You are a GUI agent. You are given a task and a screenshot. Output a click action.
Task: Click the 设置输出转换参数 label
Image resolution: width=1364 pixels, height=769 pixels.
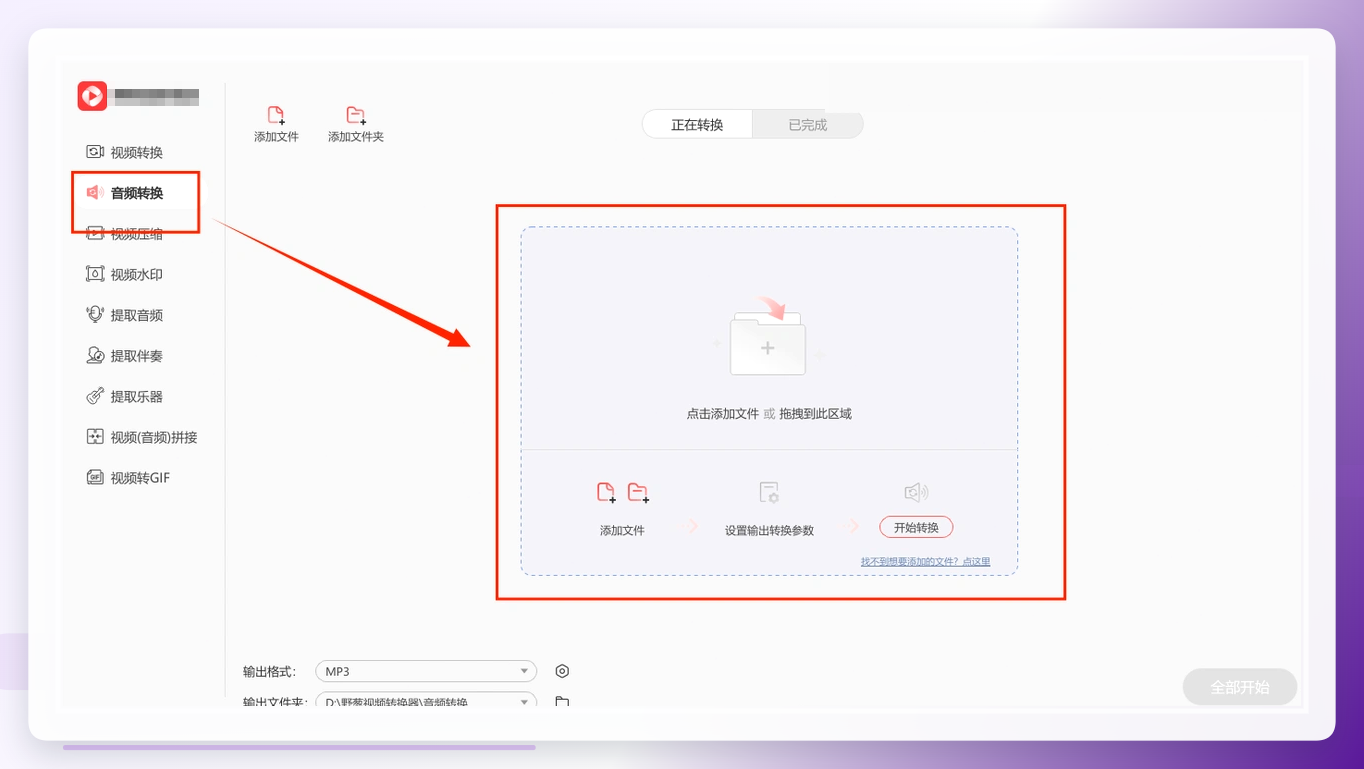tap(769, 531)
